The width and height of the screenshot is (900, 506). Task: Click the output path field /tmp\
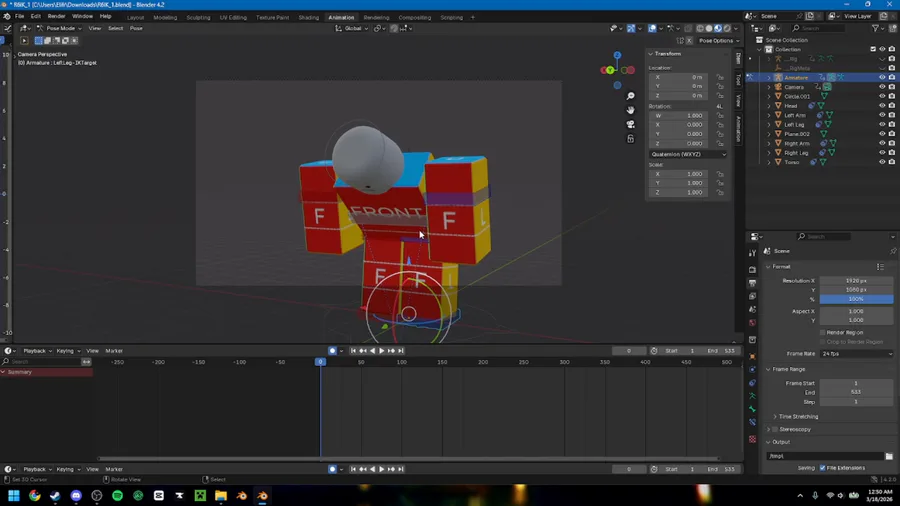coord(825,456)
